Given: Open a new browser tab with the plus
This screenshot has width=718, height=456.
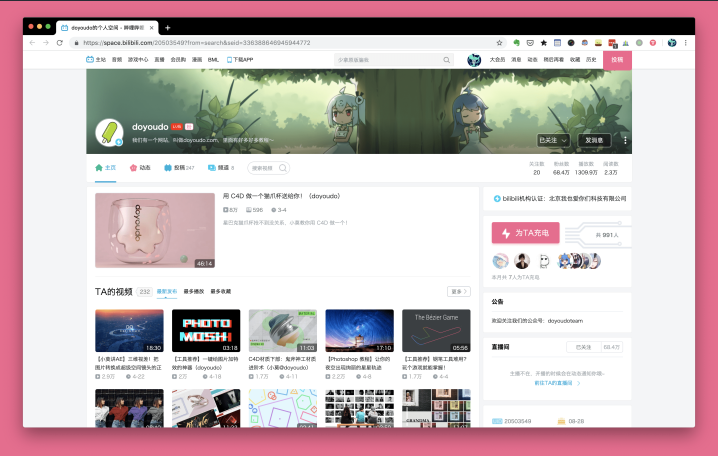Looking at the screenshot, I should click(x=168, y=28).
